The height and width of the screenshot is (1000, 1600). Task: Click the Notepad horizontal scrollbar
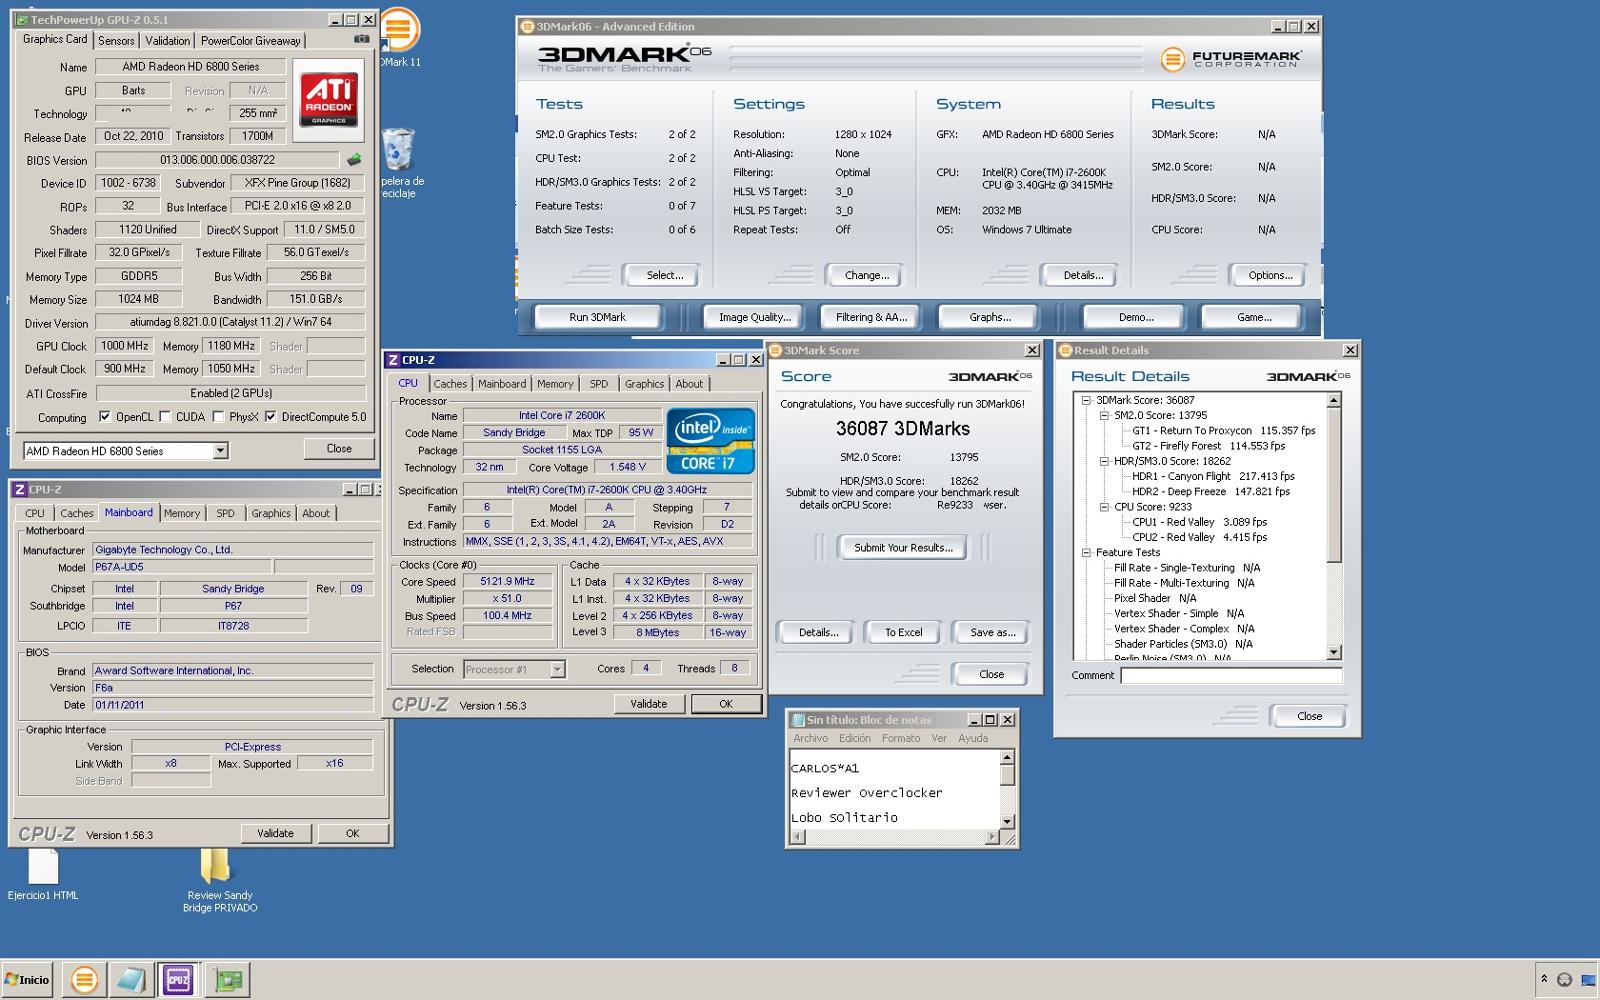pyautogui.click(x=895, y=837)
